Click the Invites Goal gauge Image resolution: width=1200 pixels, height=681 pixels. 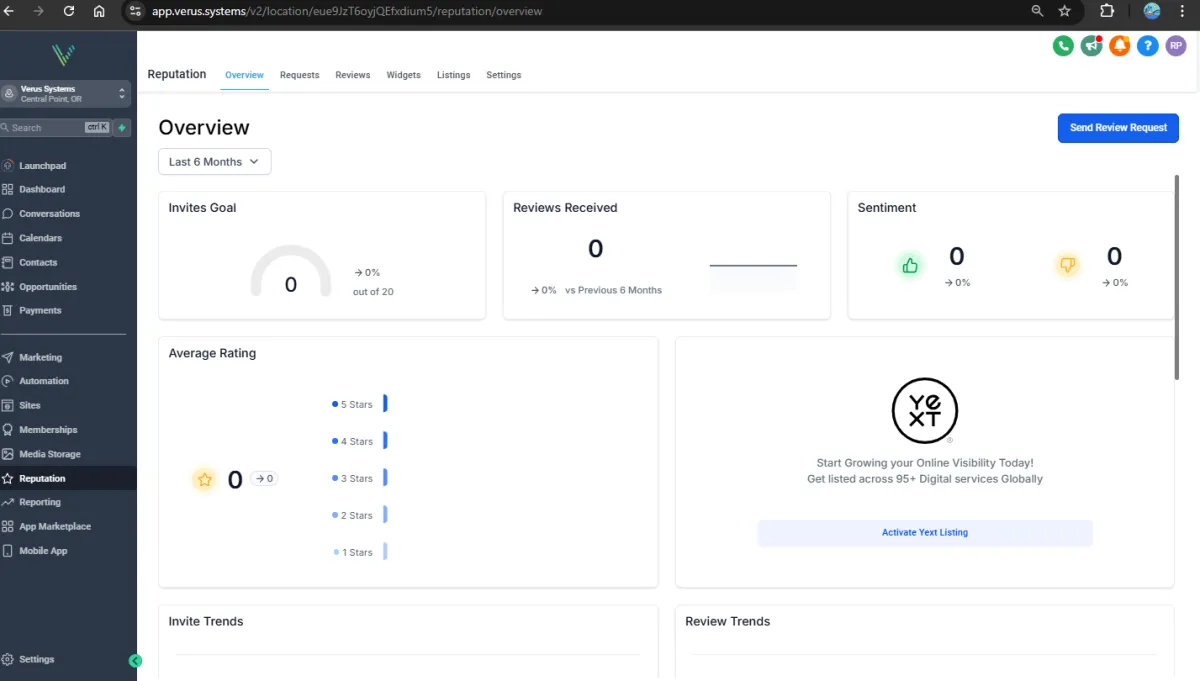tap(290, 271)
